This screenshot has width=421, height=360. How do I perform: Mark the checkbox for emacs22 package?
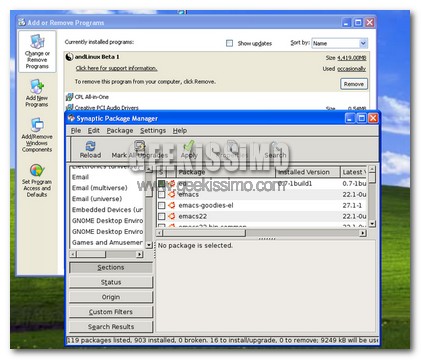coord(162,216)
